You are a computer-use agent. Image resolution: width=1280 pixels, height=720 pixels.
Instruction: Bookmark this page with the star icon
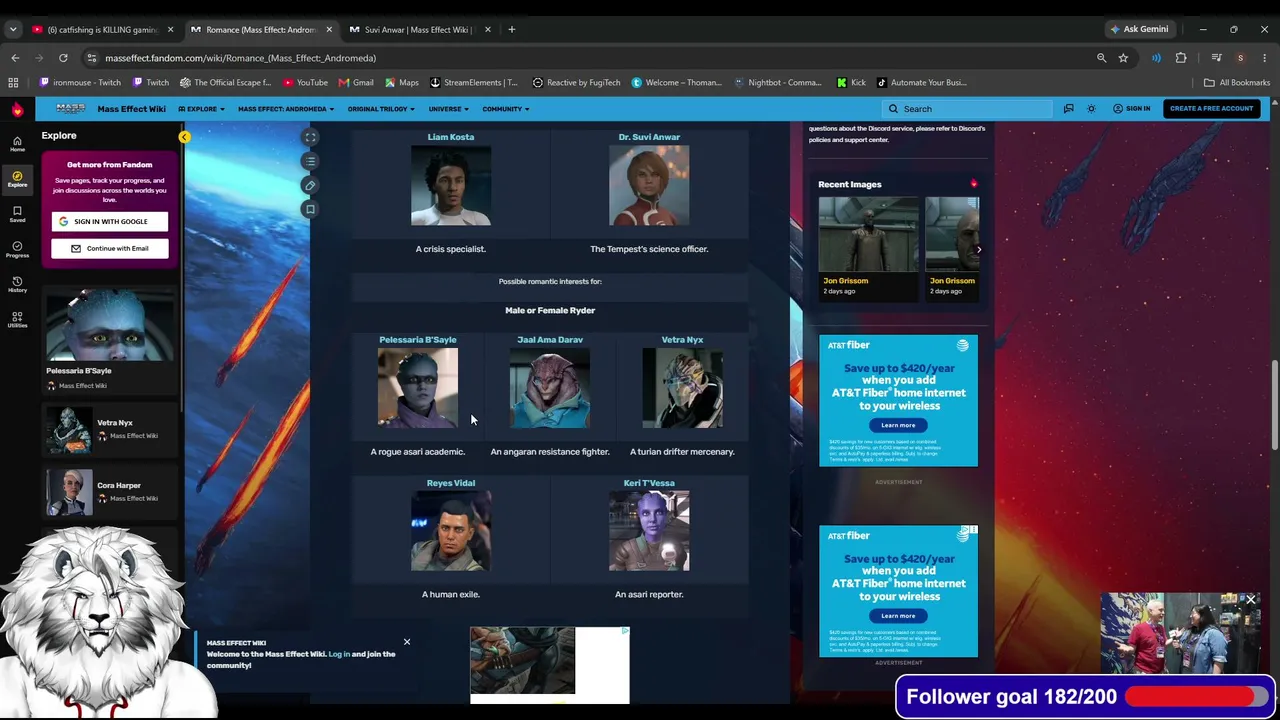[1123, 58]
